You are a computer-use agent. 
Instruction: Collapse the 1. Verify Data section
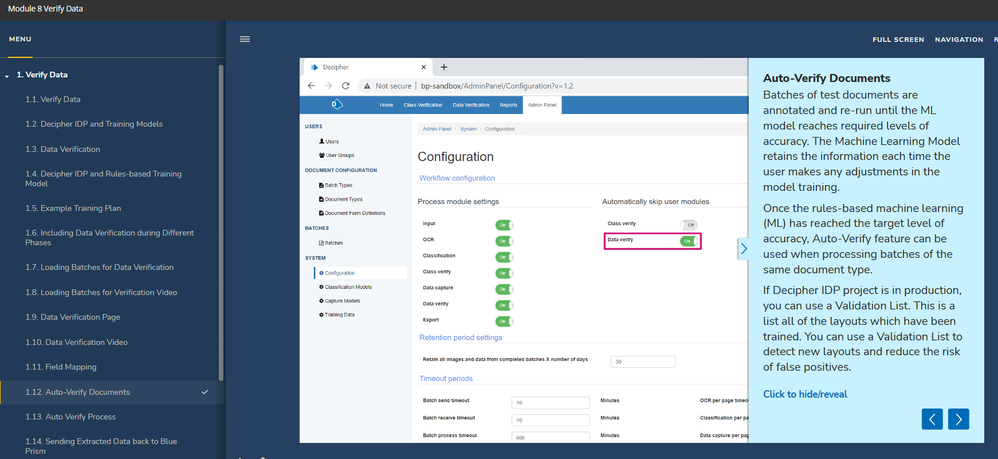coord(8,75)
